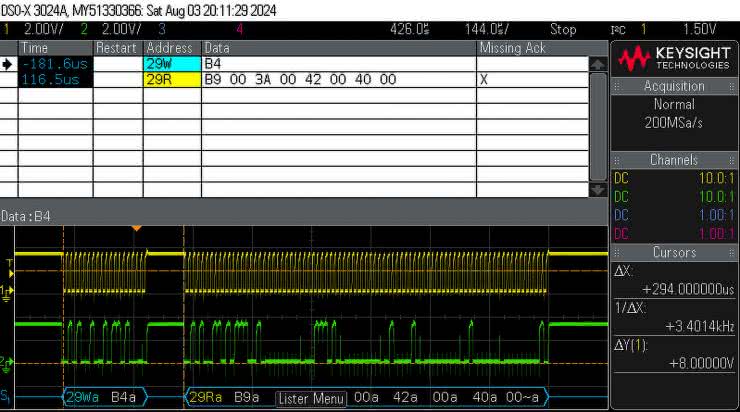
Task: Click channel 2 ground reference marker
Action: pyautogui.click(x=6, y=361)
